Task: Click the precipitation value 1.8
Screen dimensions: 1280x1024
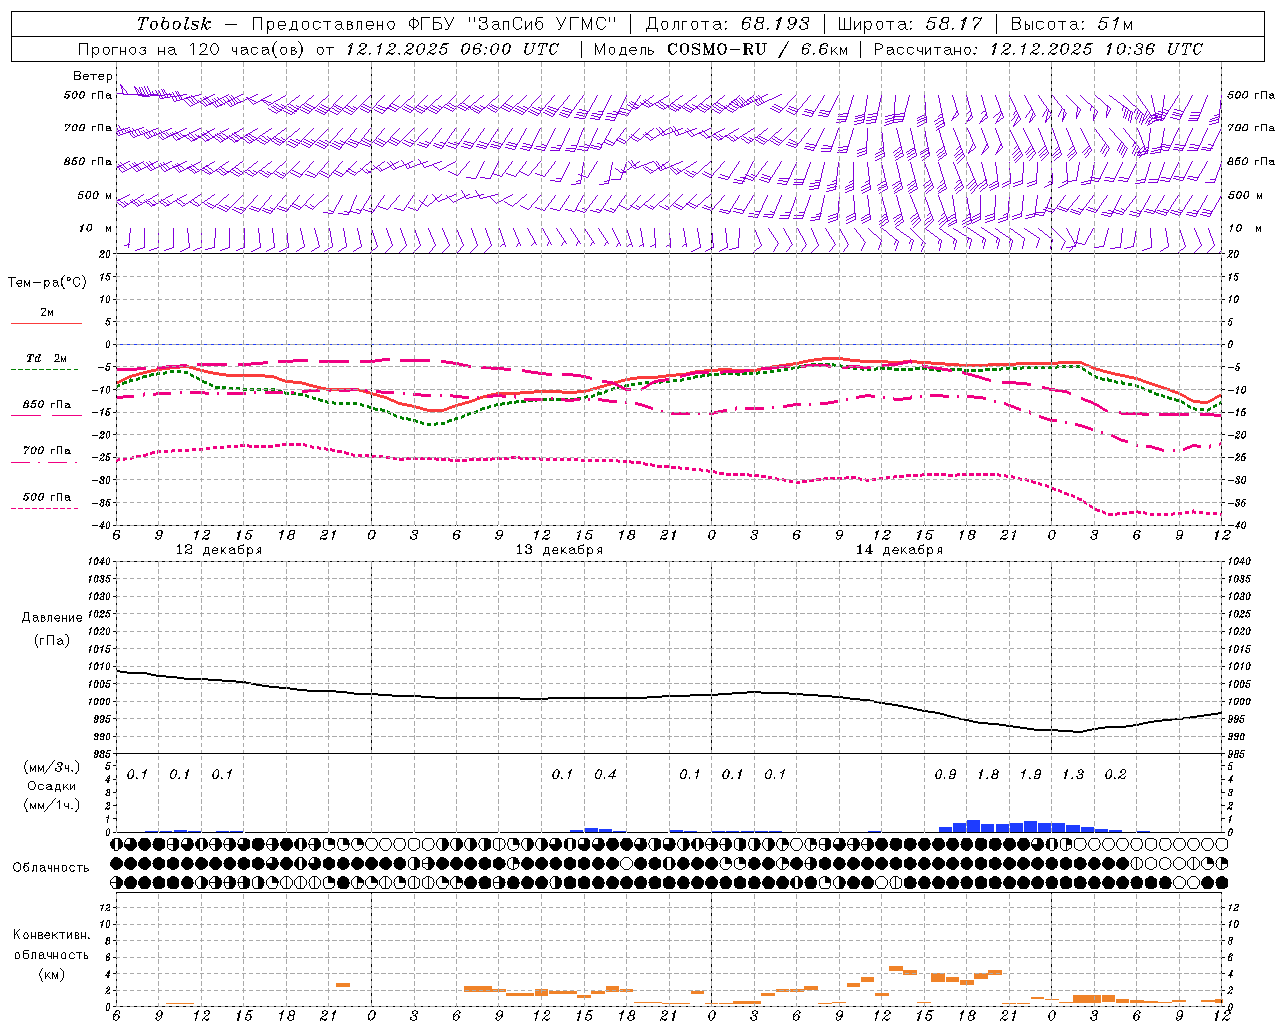Action: 988,775
